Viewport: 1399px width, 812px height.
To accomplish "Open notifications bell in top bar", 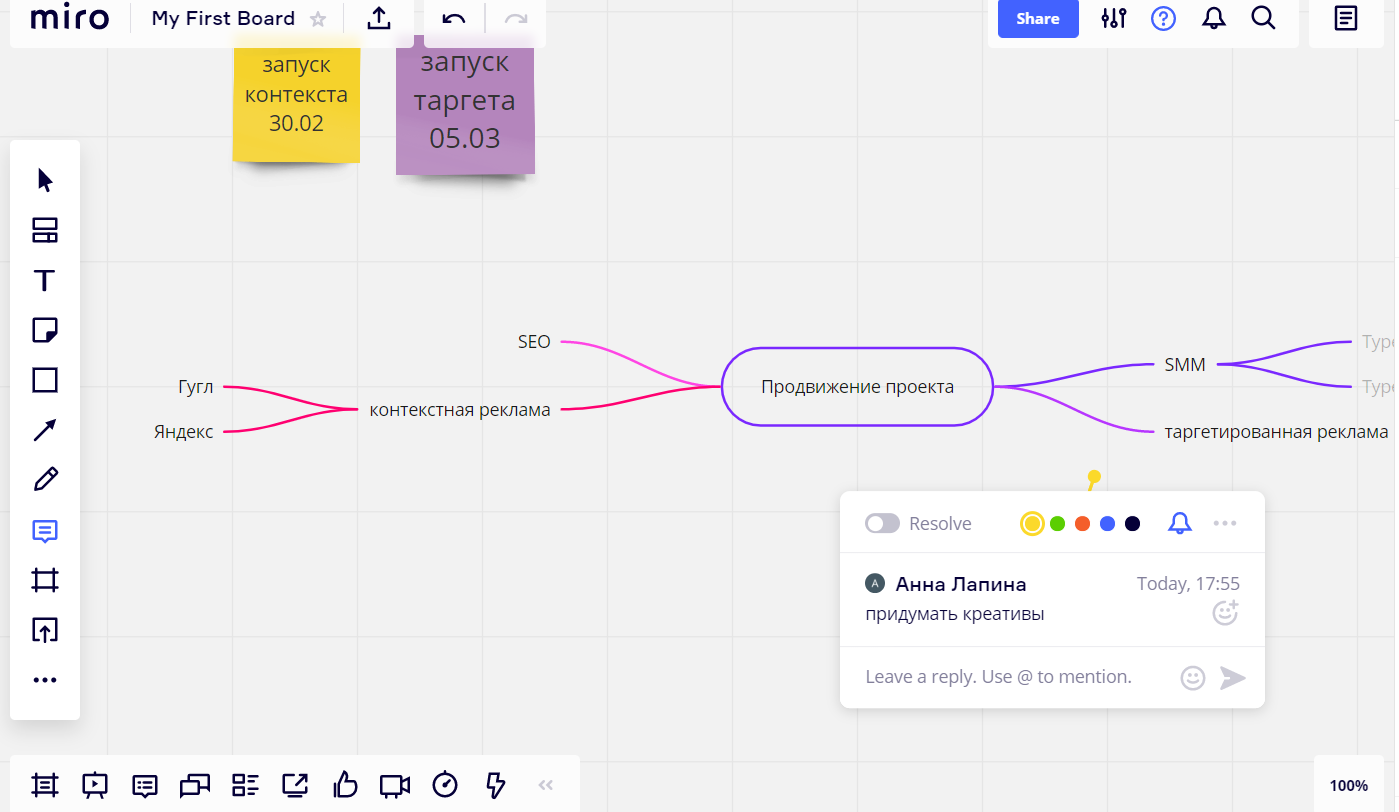I will [x=1214, y=18].
